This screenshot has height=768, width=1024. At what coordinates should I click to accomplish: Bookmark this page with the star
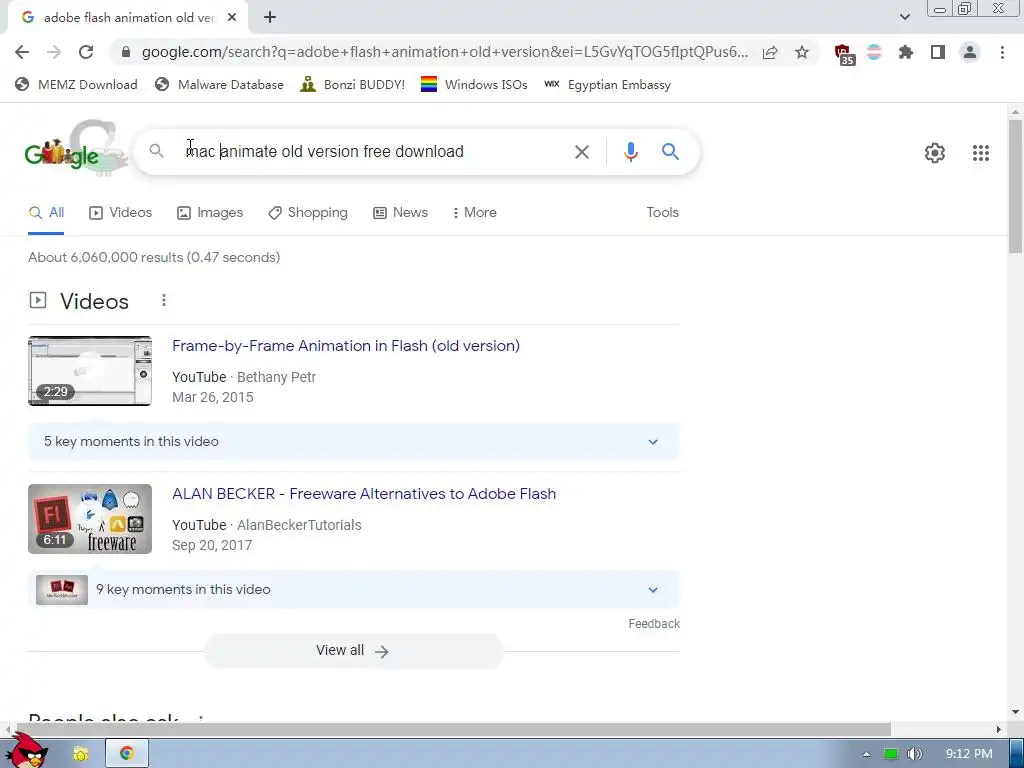pyautogui.click(x=802, y=52)
